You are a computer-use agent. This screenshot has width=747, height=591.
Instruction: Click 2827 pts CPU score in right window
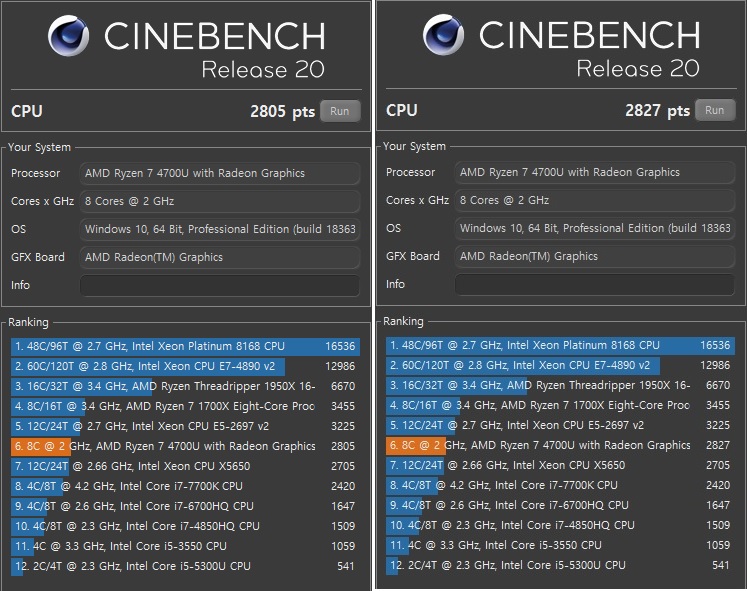pos(657,110)
